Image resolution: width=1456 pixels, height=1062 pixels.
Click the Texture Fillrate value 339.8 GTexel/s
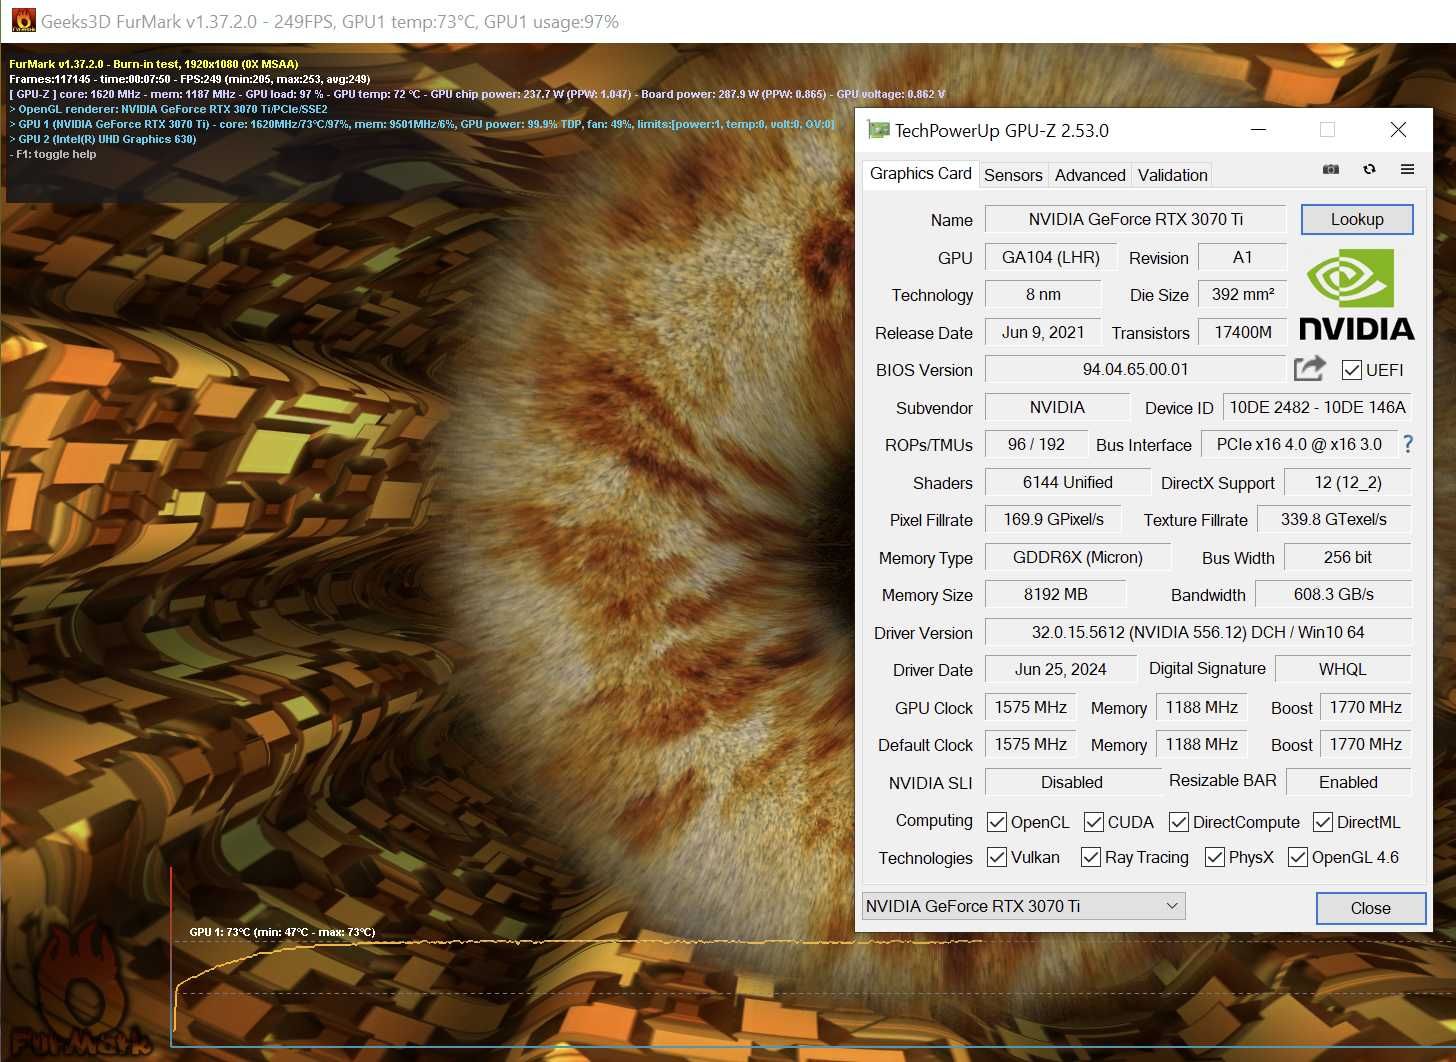click(x=1333, y=519)
